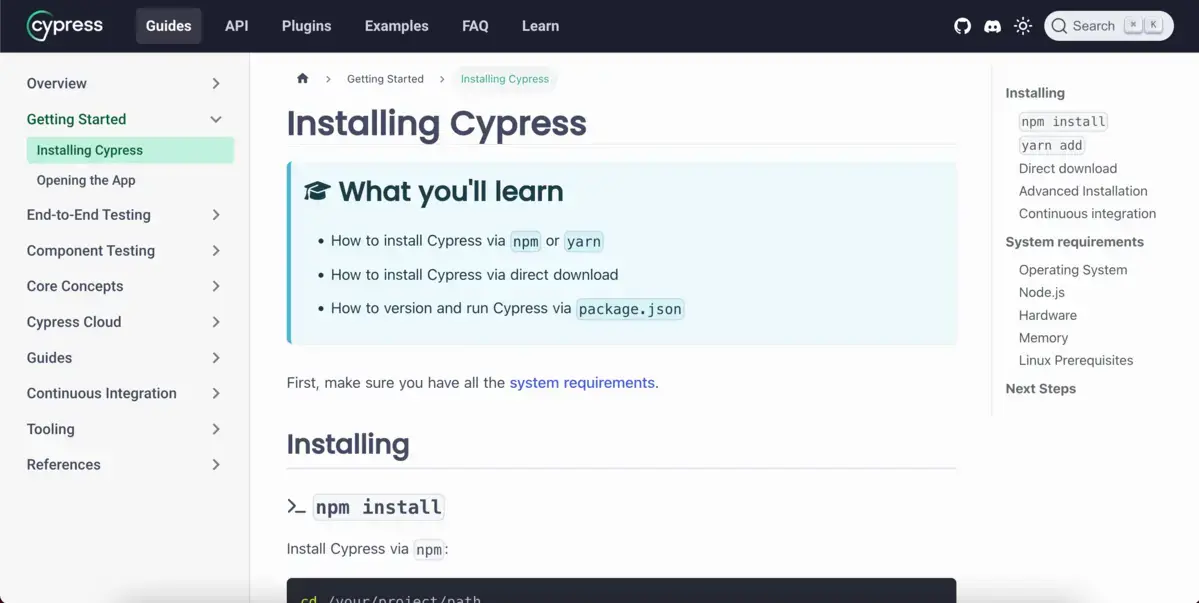1199x603 pixels.
Task: Jump to npm install in contents
Action: click(x=1063, y=122)
